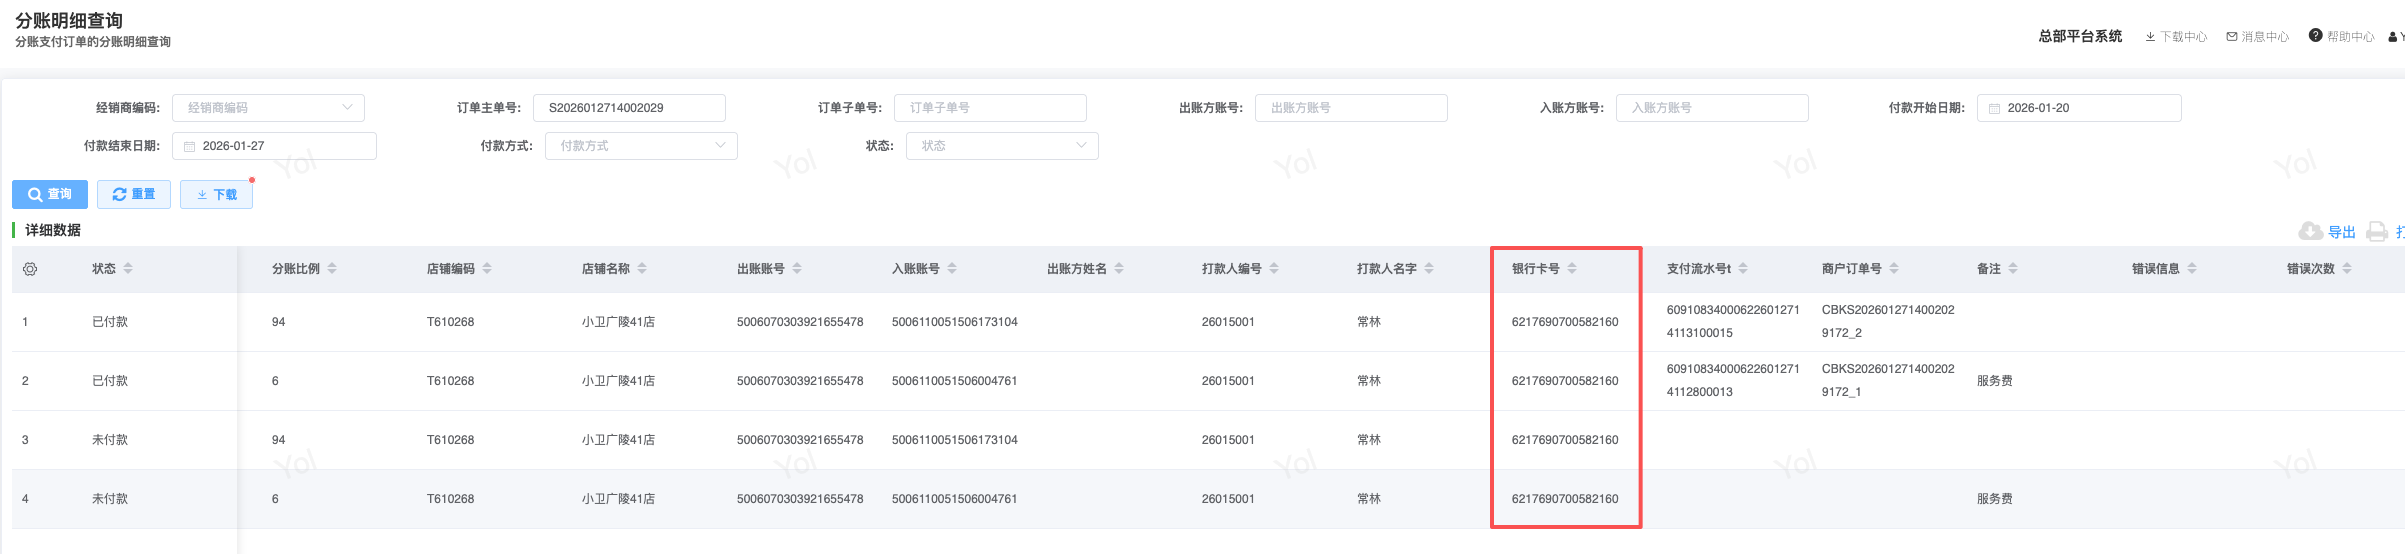Click merchant order CBKS...9172_1 cell
The height and width of the screenshot is (554, 2405).
[1888, 380]
